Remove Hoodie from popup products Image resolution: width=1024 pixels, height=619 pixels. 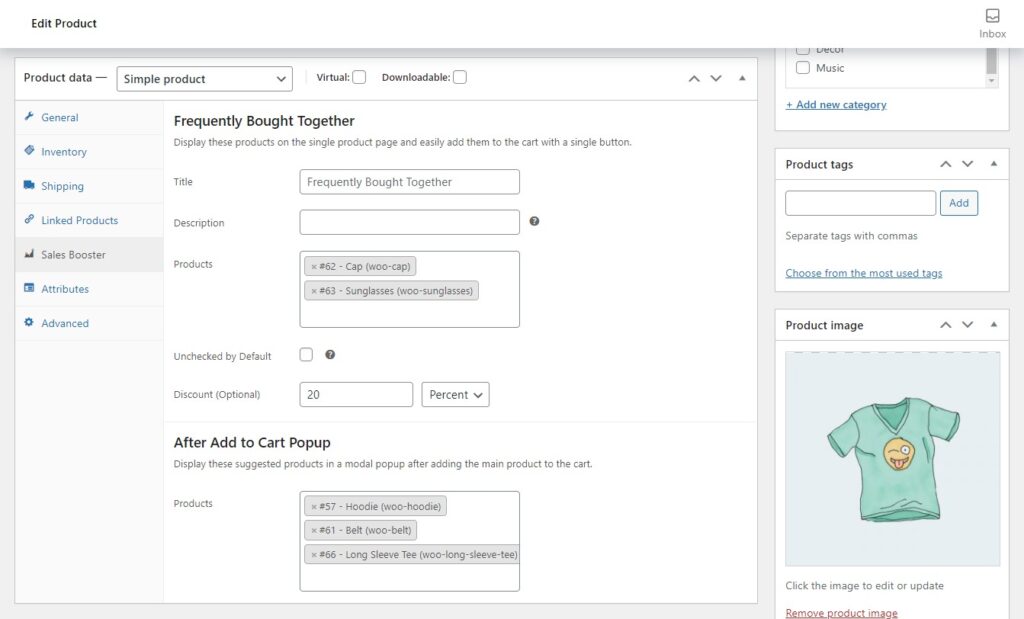point(313,507)
